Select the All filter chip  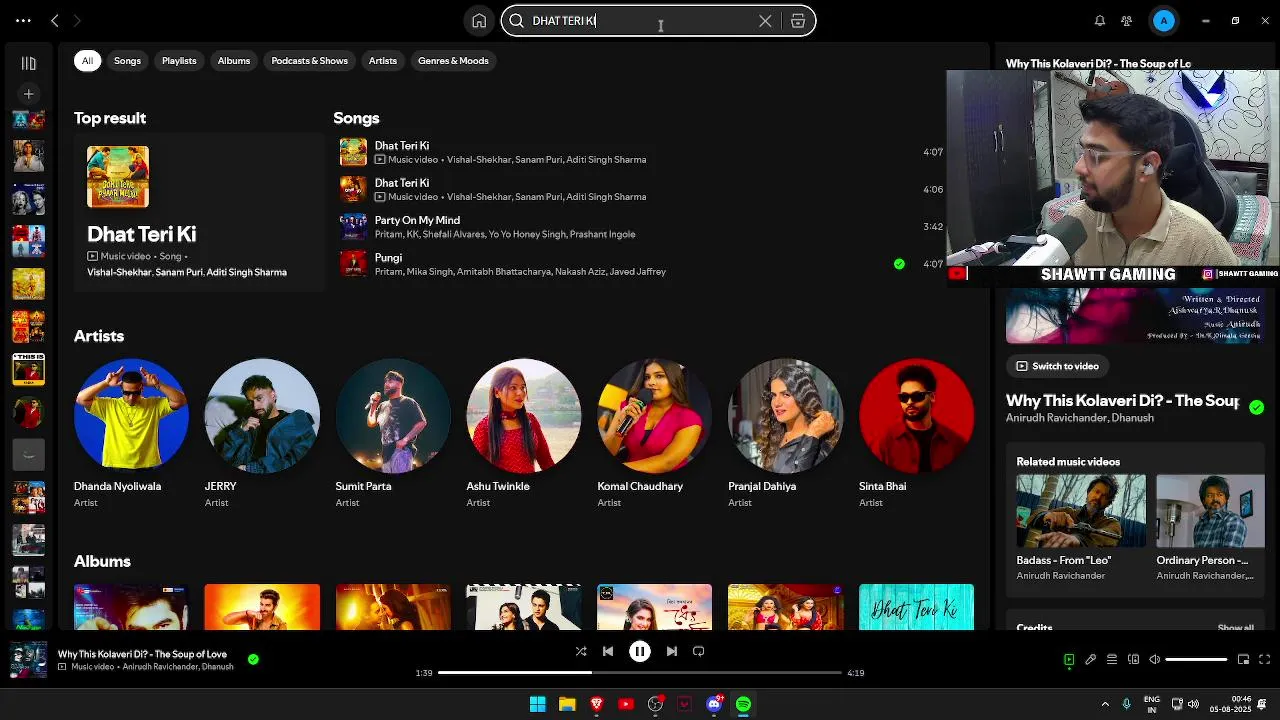click(87, 61)
